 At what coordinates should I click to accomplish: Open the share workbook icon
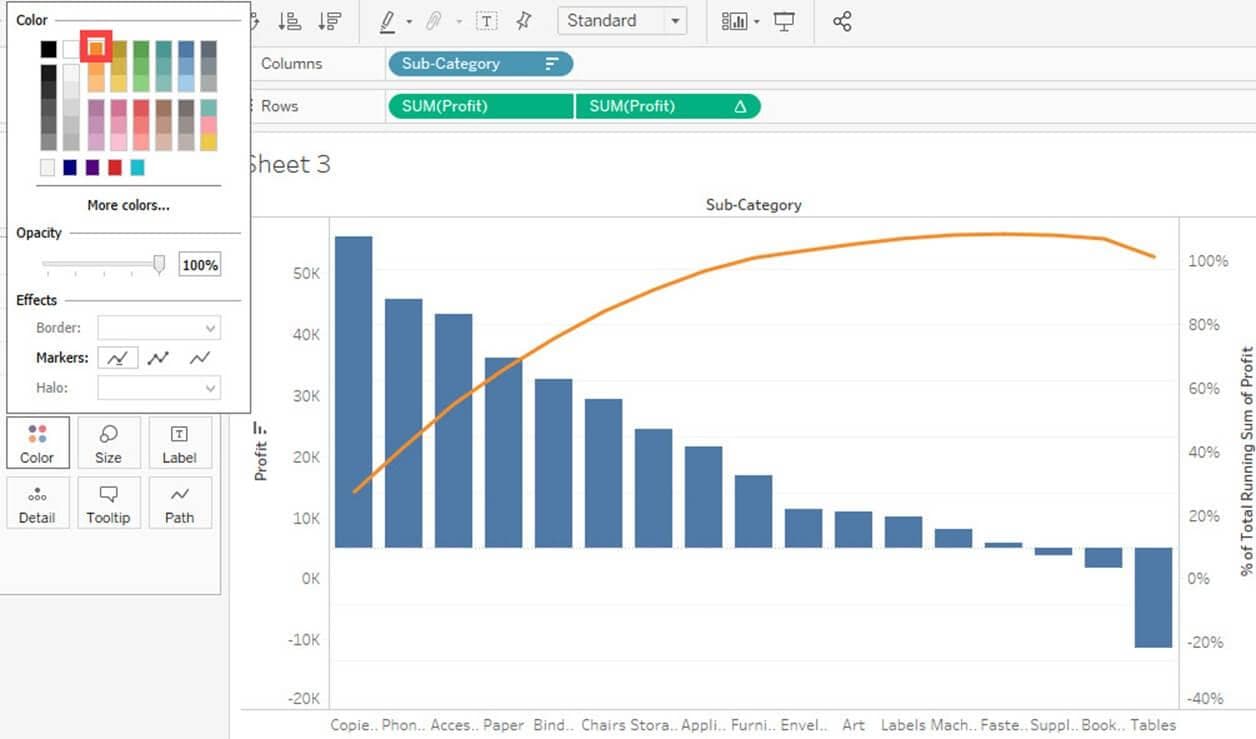pyautogui.click(x=843, y=20)
